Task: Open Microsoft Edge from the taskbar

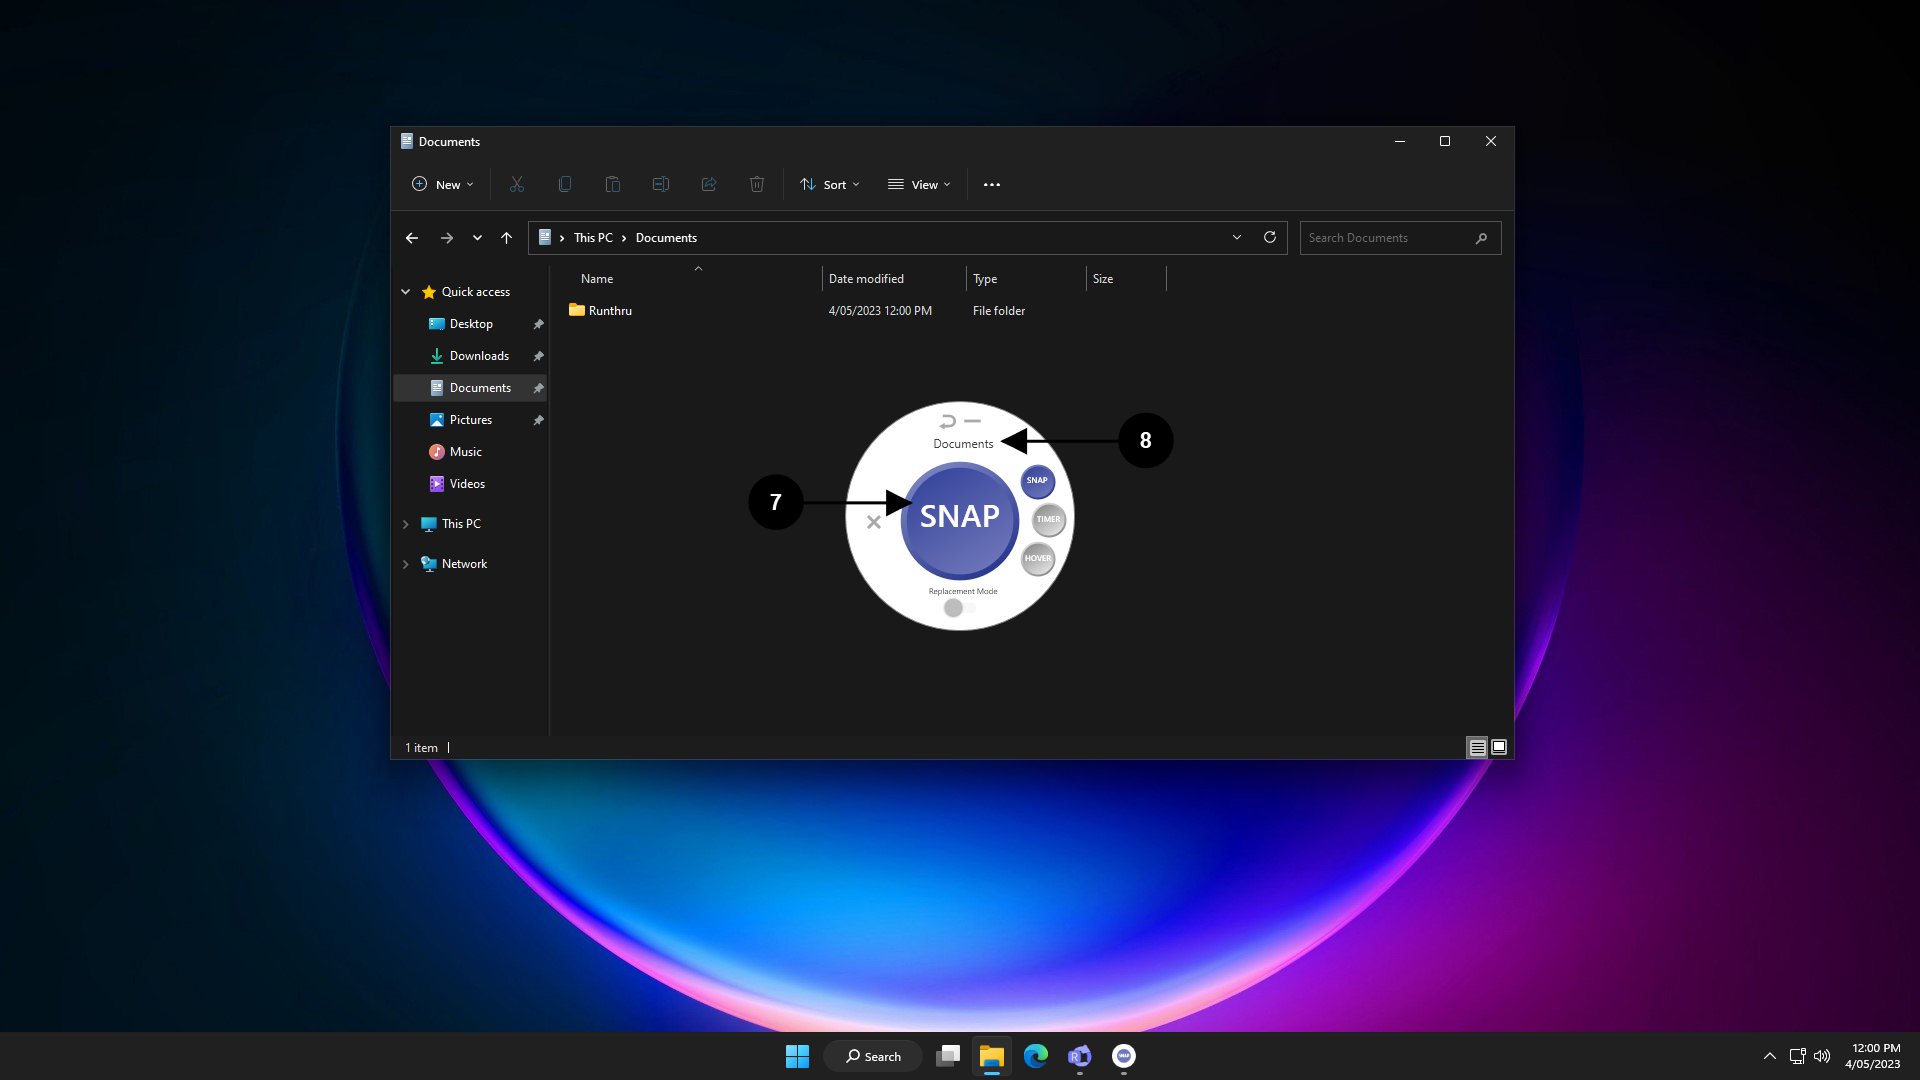Action: tap(1035, 1056)
